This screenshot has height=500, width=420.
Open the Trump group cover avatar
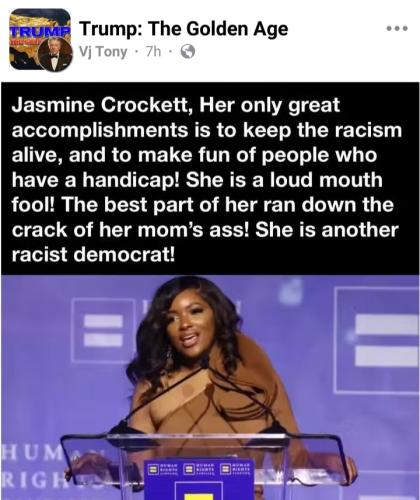(x=40, y=39)
